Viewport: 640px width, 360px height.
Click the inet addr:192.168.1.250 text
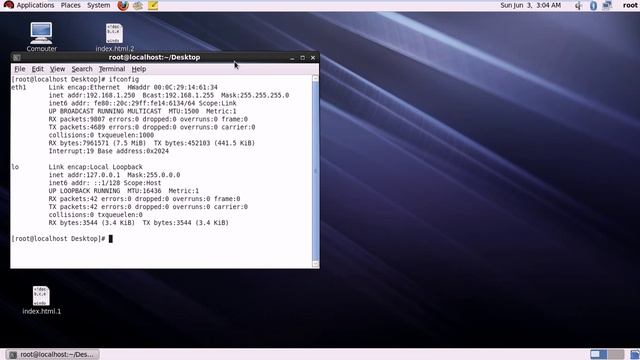92,95
